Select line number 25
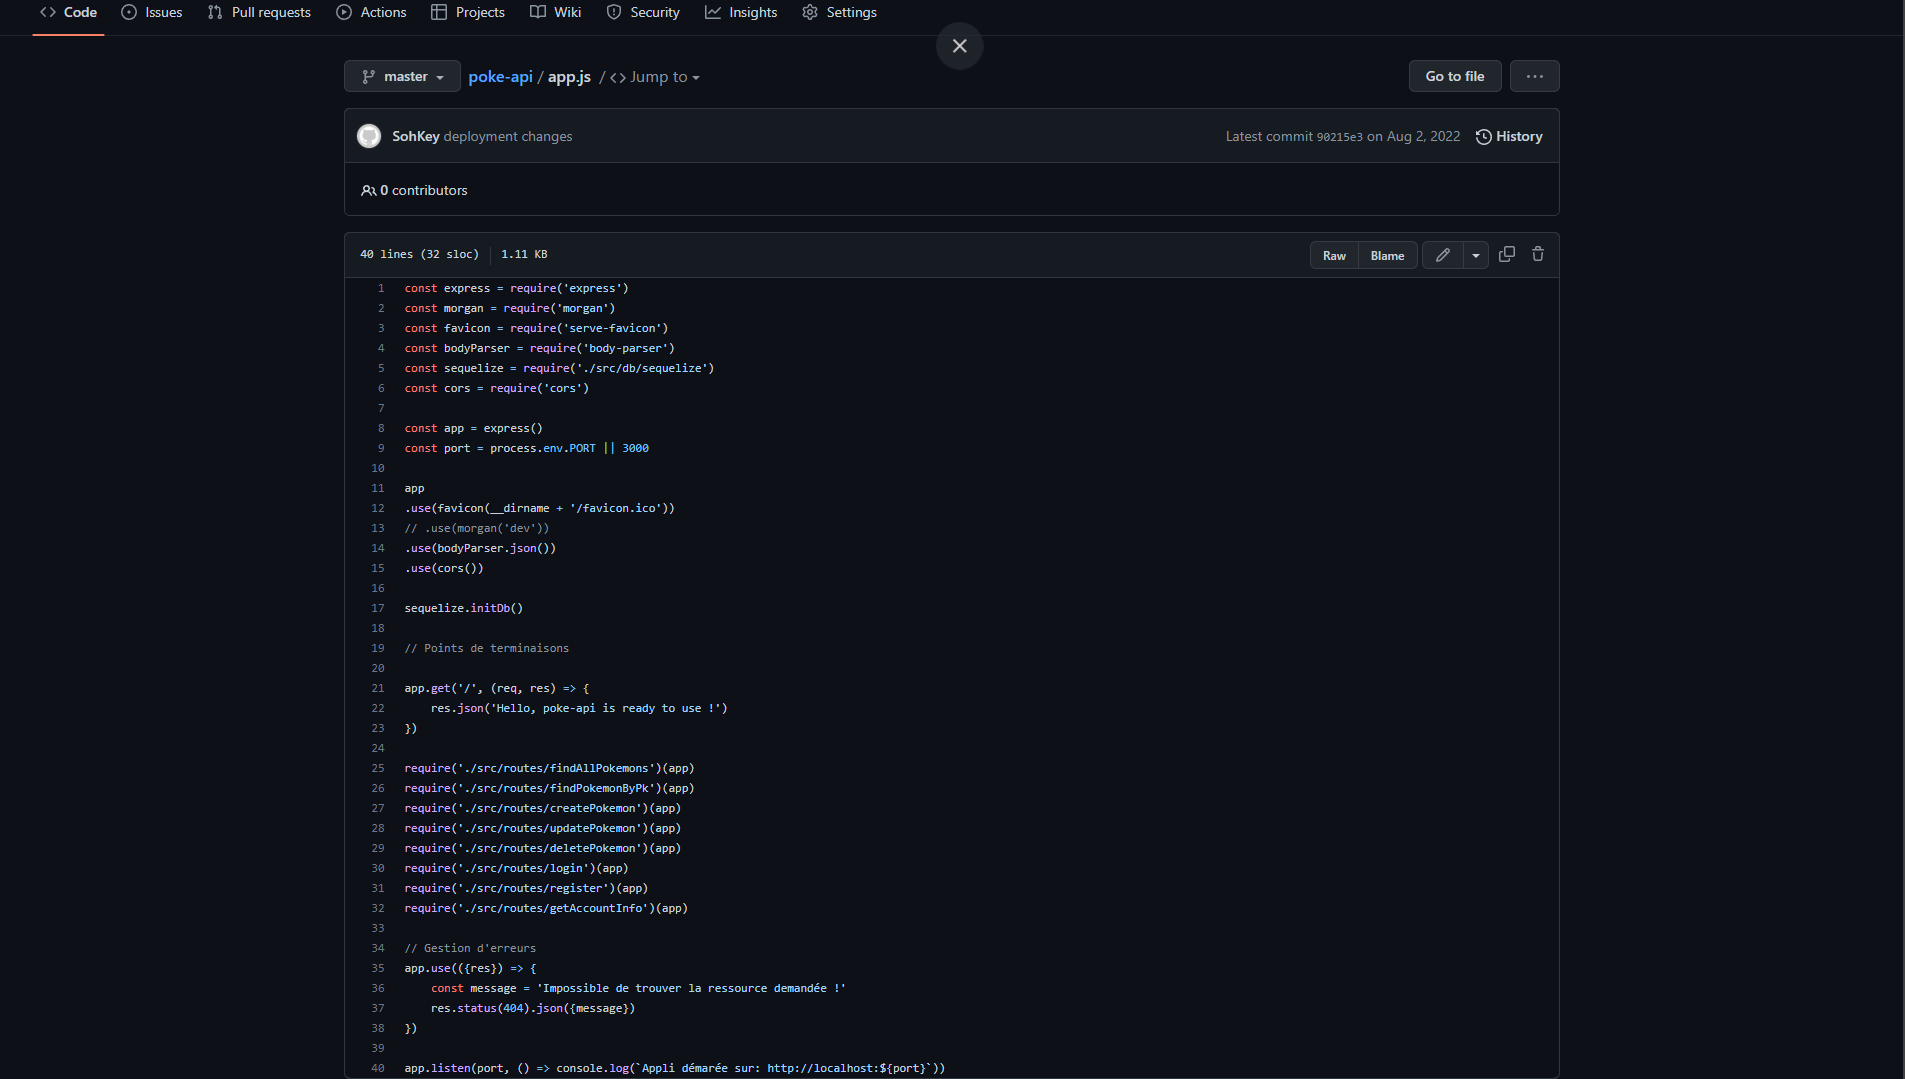 tap(378, 768)
